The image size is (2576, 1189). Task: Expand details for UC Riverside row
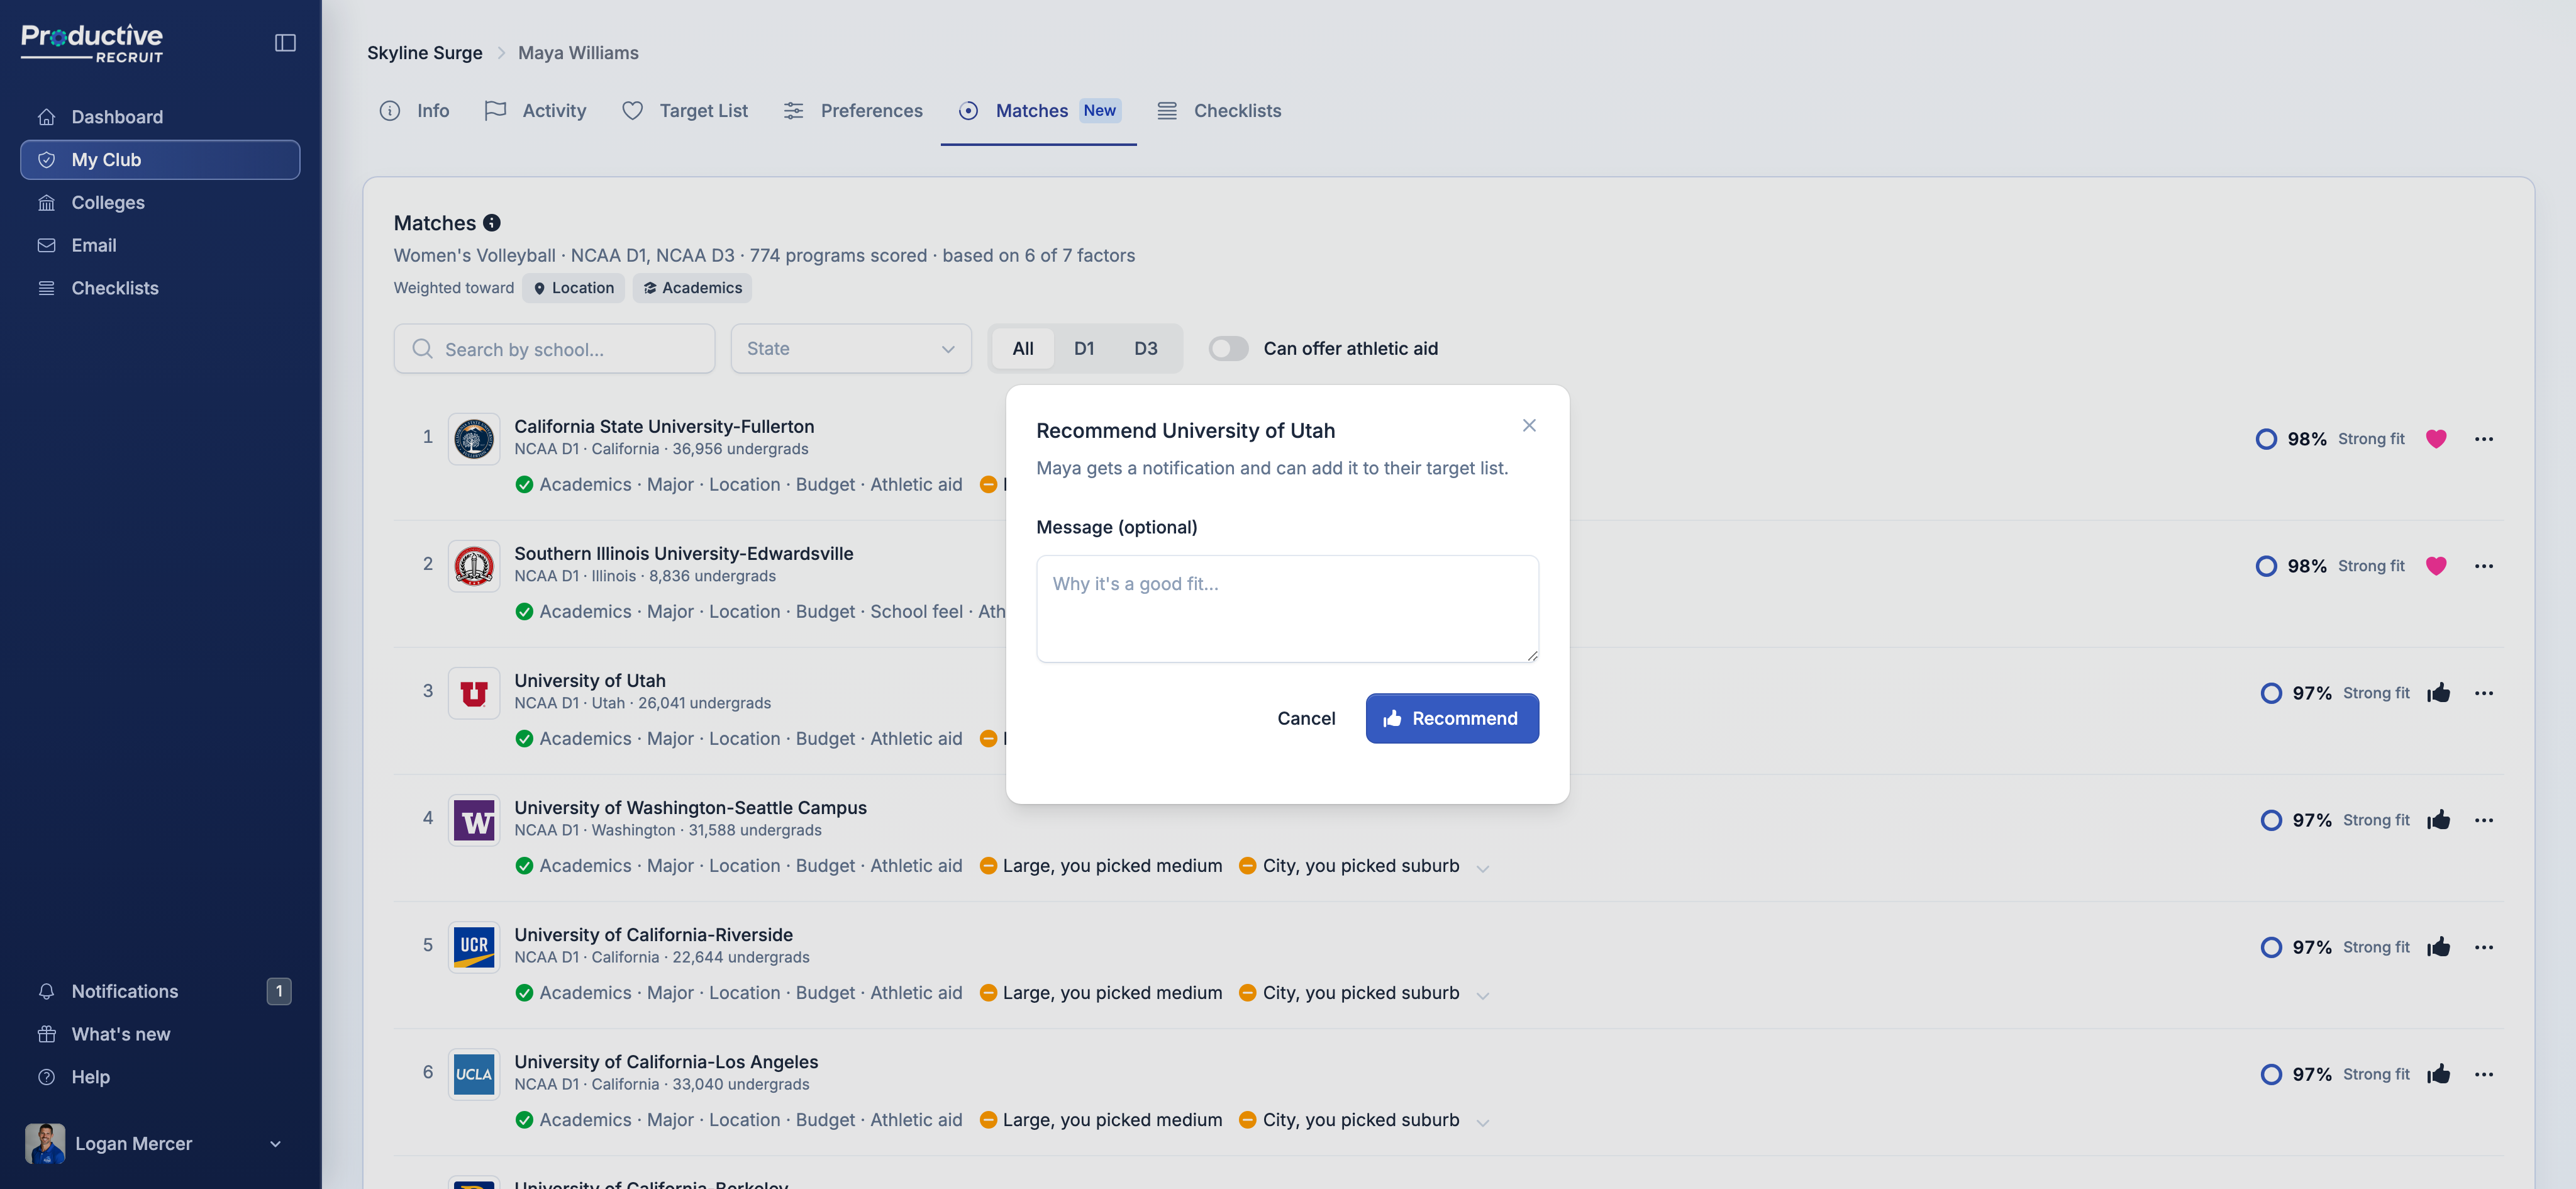tap(1483, 995)
